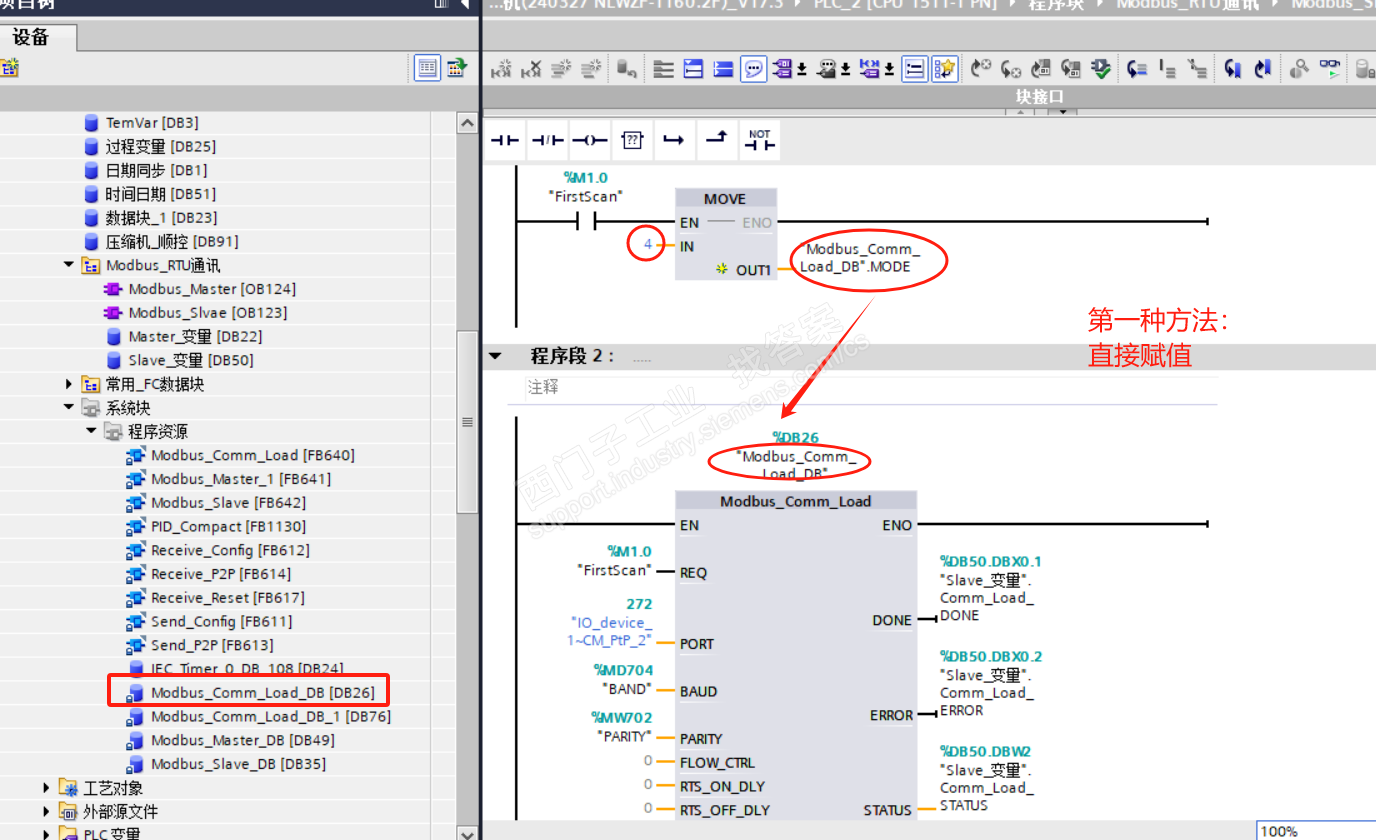Click the PID_Compact [FB1130] block icon
Screen dimensions: 1376x840
tap(136, 527)
